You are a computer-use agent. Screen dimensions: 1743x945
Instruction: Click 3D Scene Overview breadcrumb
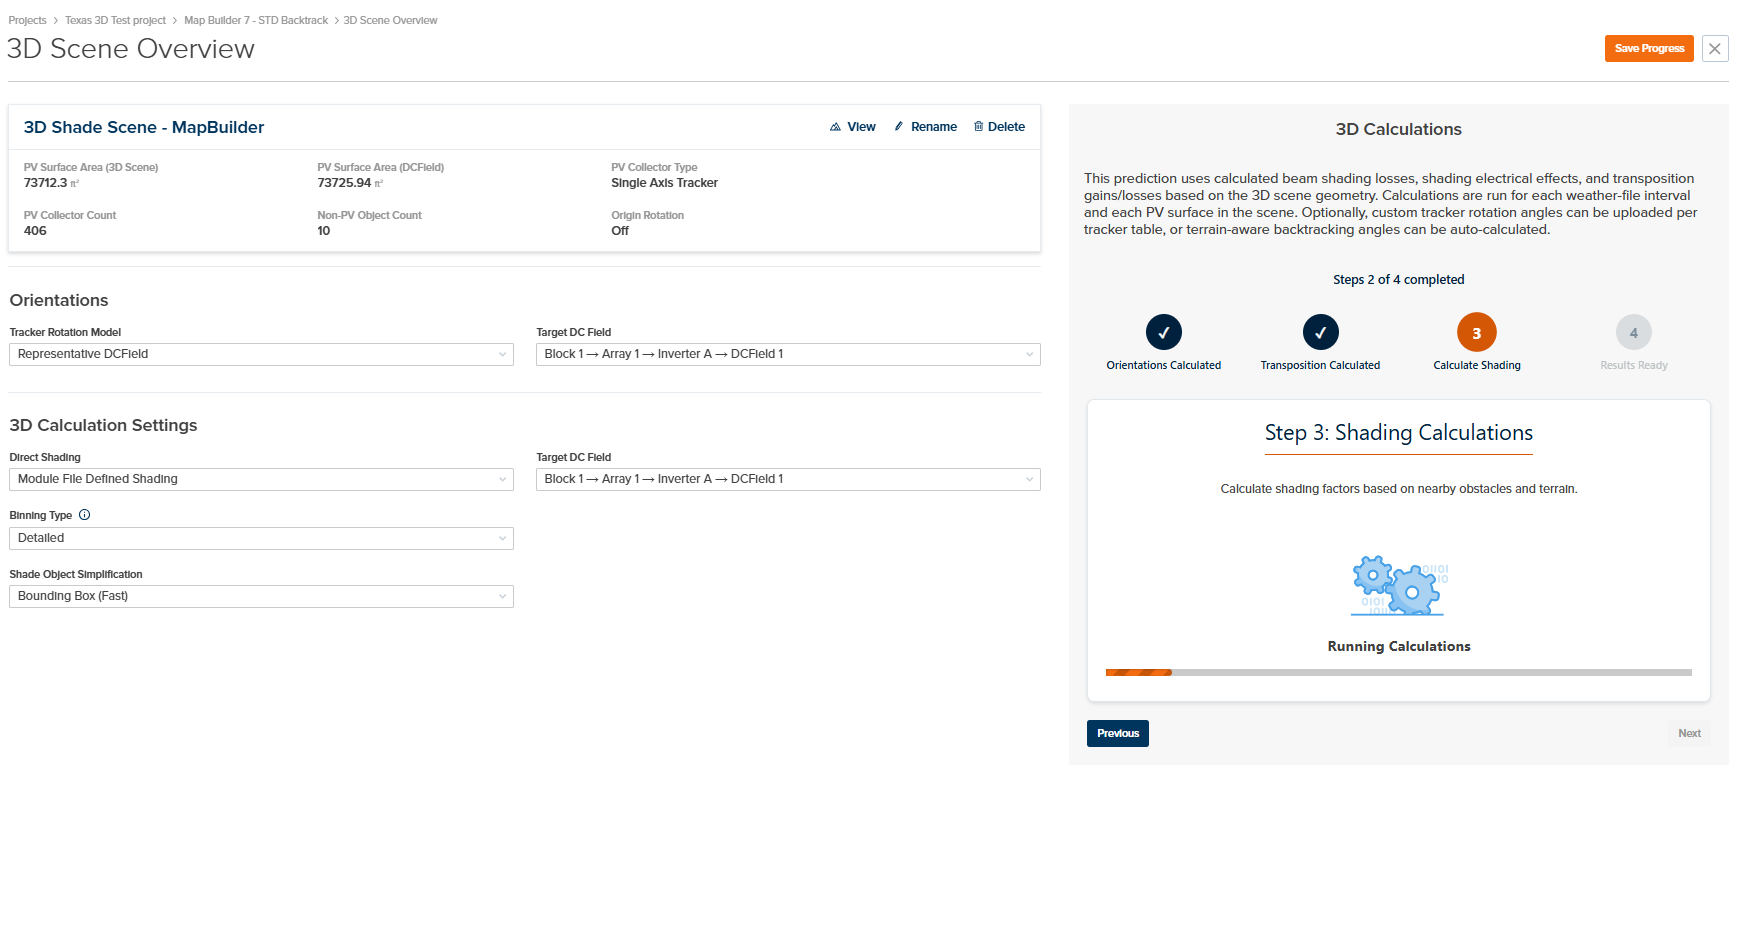(x=390, y=20)
